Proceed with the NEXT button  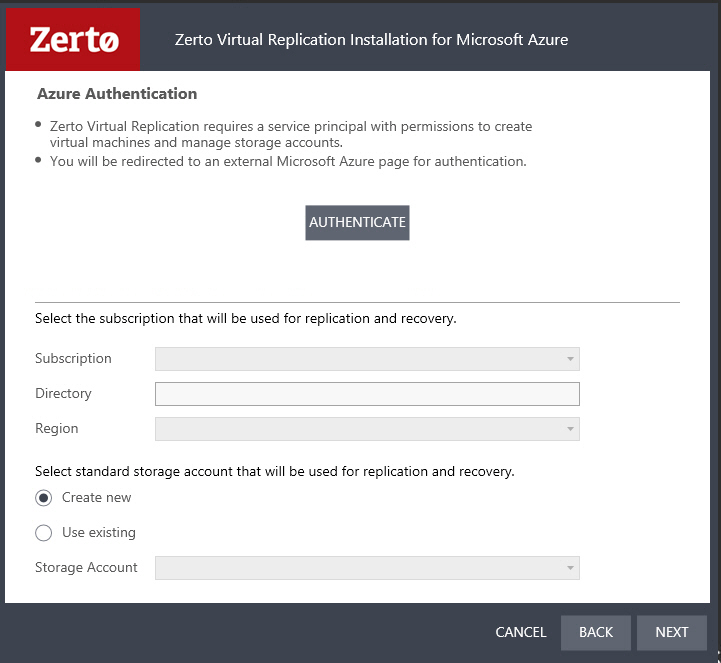coord(671,633)
